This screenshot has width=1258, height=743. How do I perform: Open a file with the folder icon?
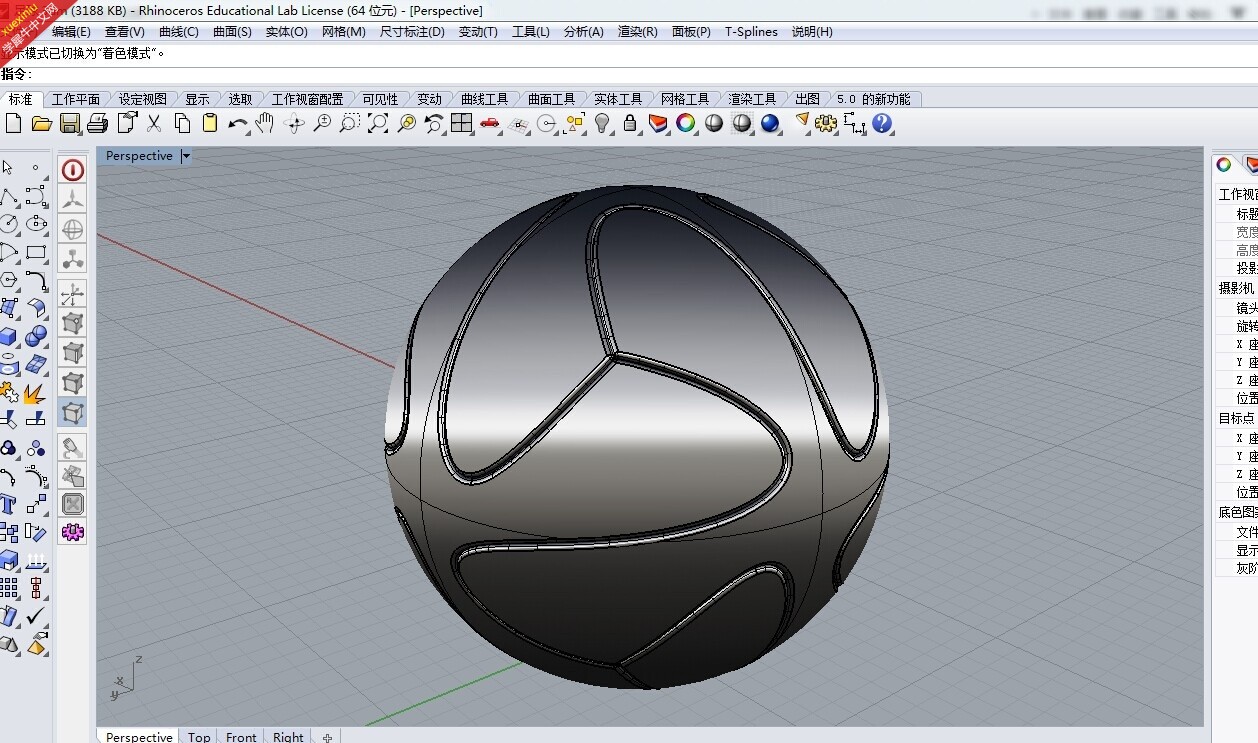tap(41, 123)
